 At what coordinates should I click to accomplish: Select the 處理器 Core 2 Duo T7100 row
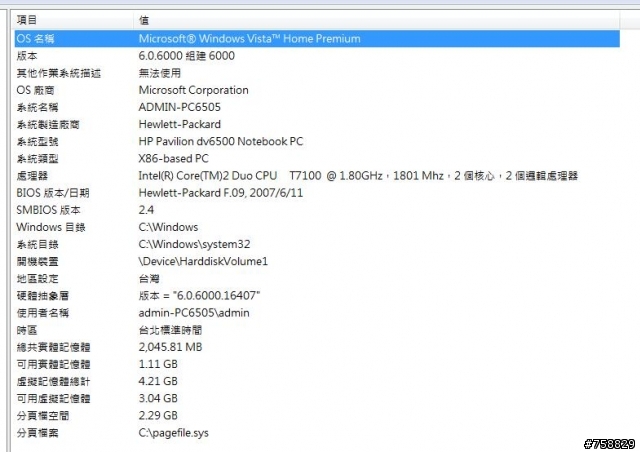[317, 176]
